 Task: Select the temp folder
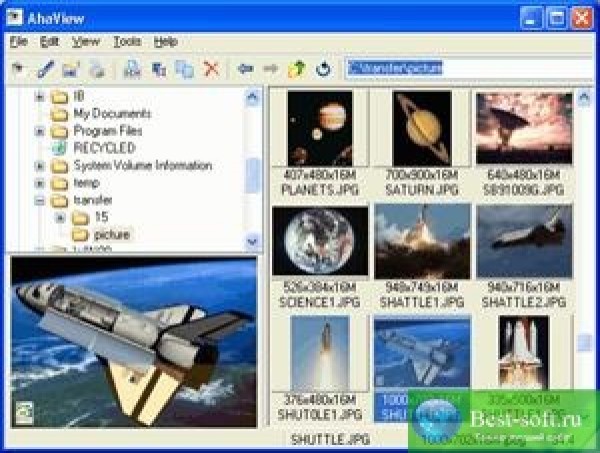[86, 183]
